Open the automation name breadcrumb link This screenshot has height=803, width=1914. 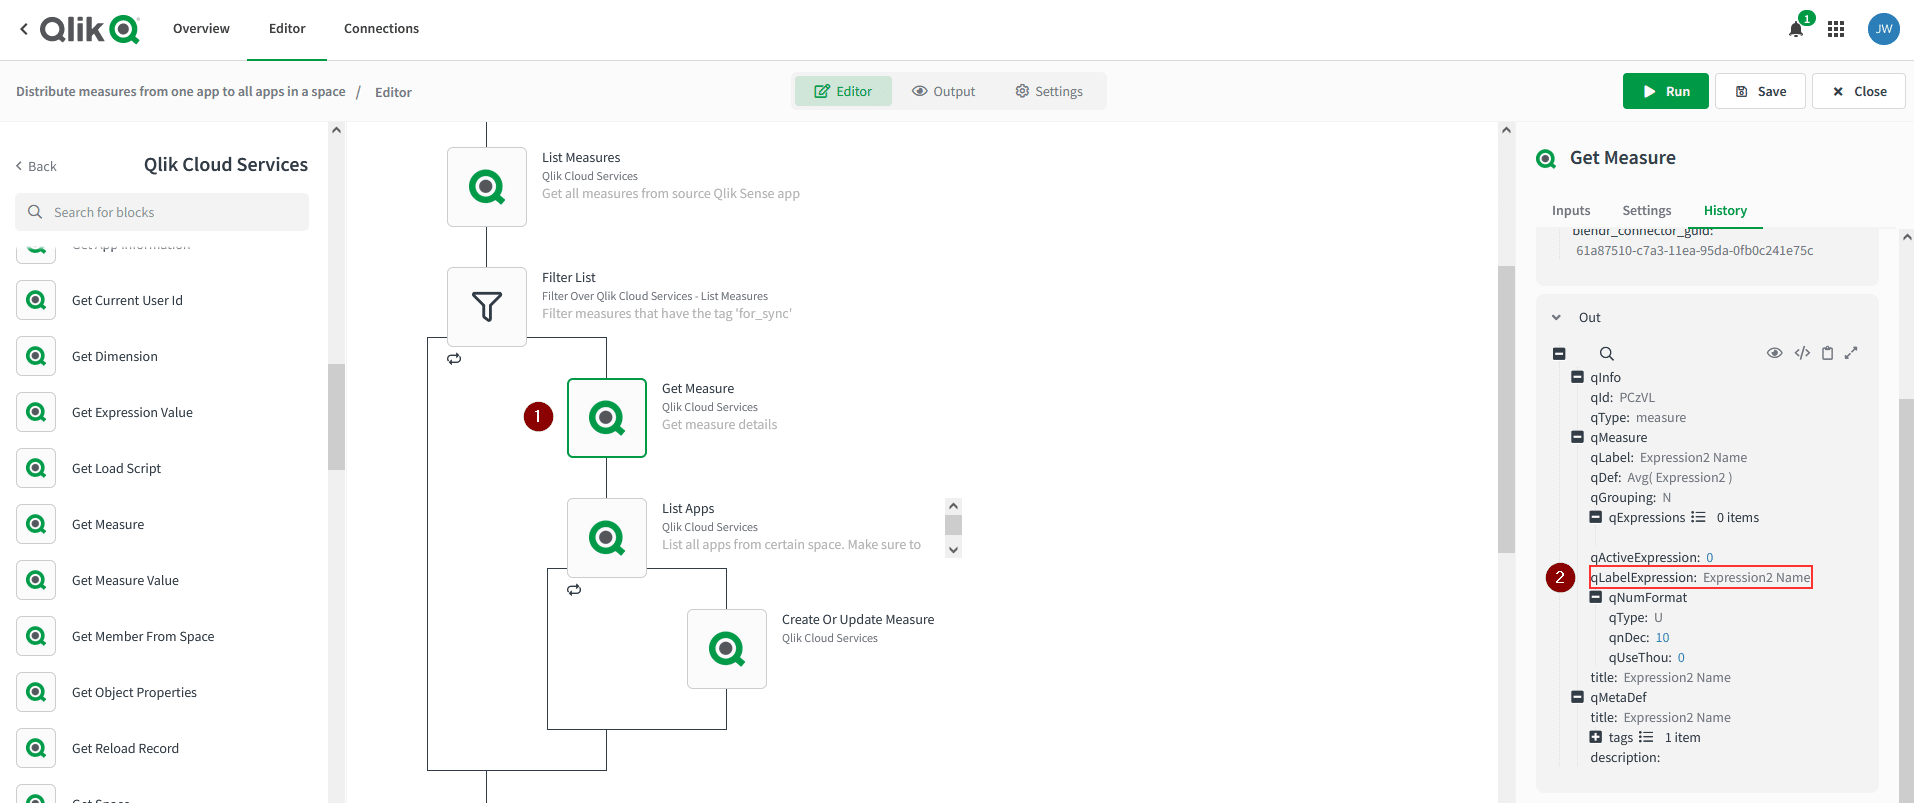tap(181, 91)
